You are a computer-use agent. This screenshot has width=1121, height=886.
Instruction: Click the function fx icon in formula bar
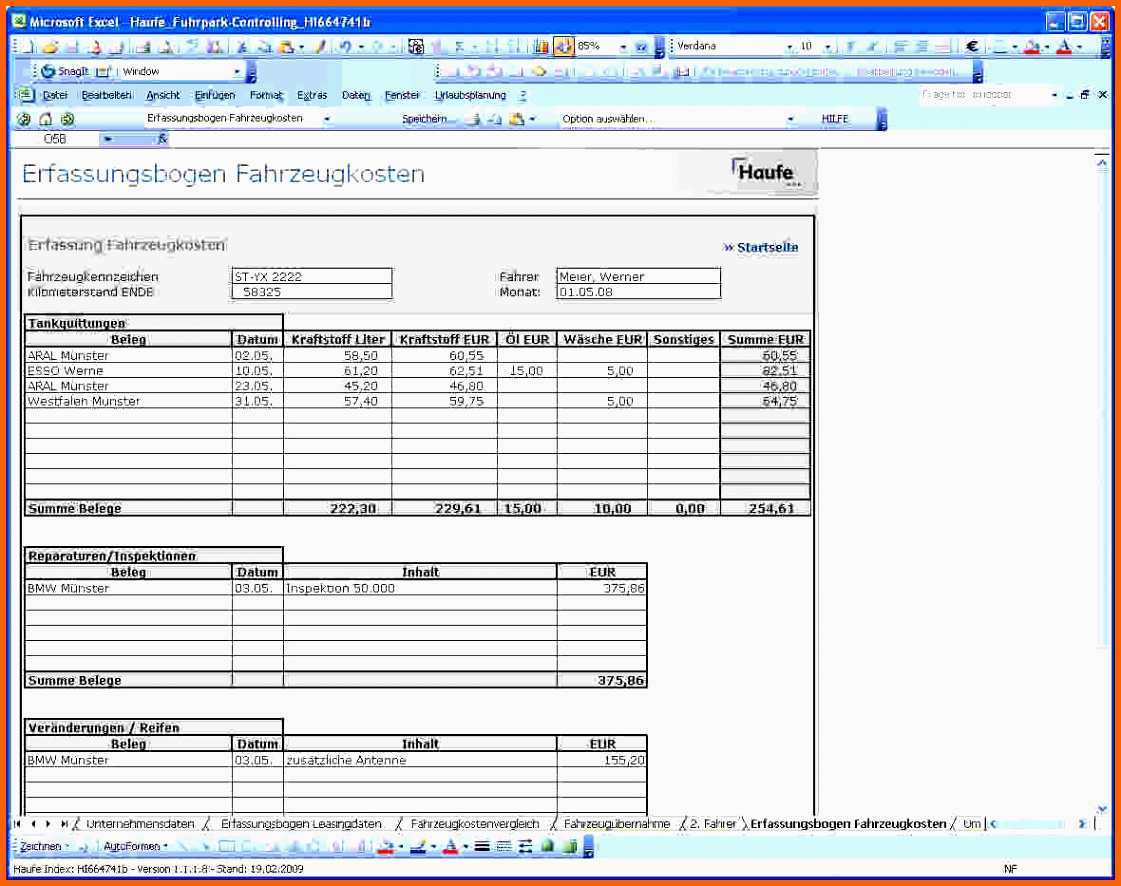click(162, 139)
